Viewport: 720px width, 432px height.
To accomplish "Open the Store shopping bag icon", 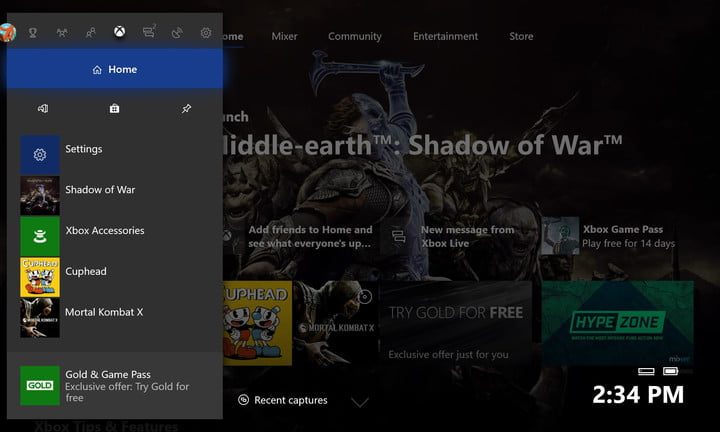I will (114, 109).
